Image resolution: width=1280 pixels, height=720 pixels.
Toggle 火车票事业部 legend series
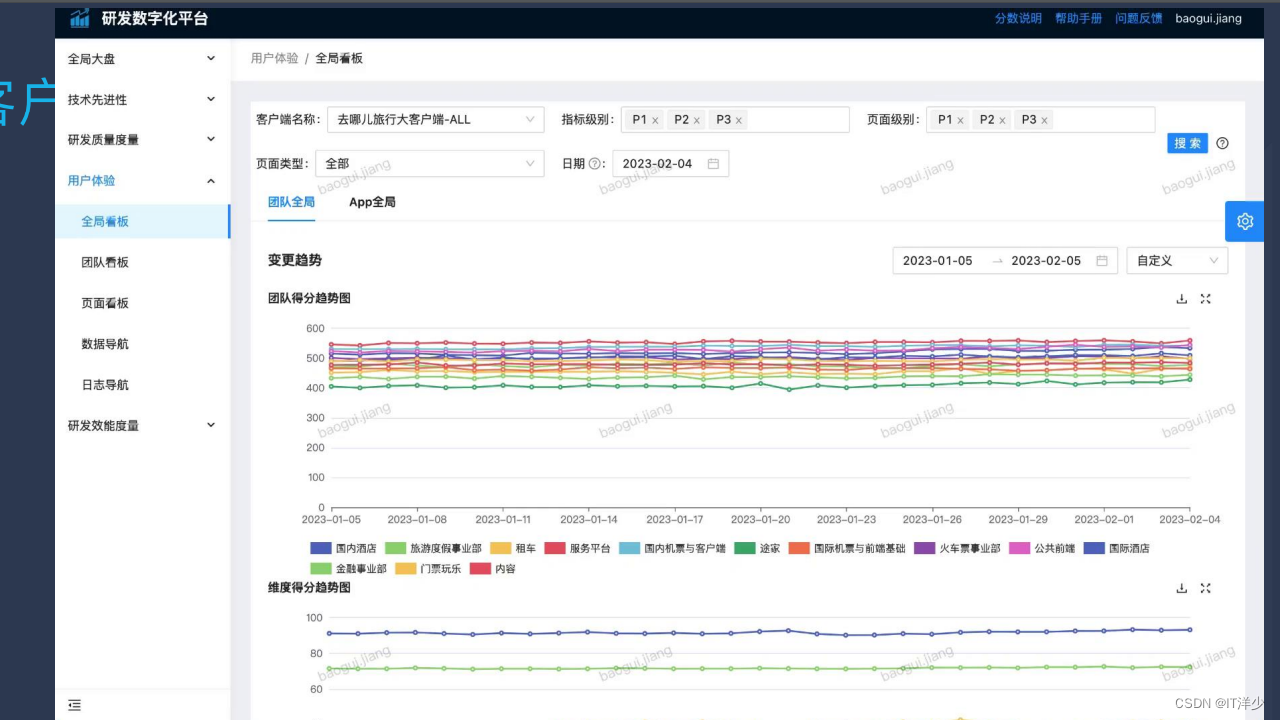pos(957,549)
